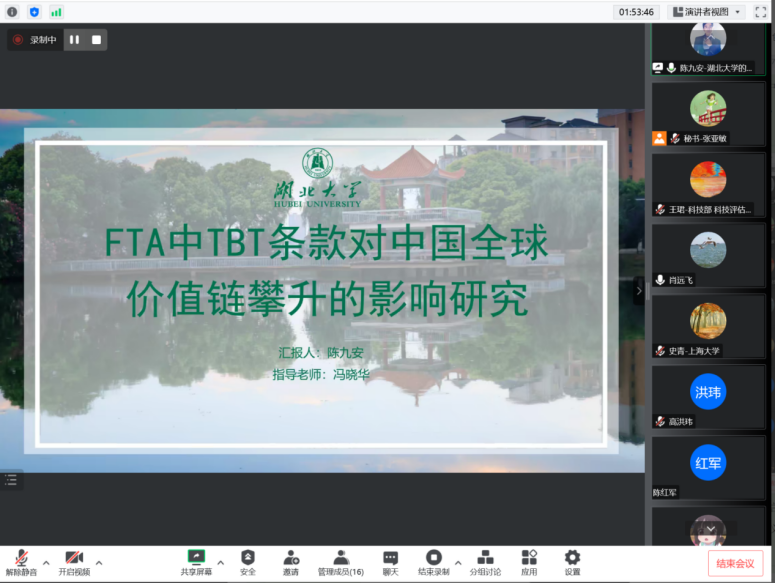Viewport: 775px width, 583px height.
Task: Expand the audio options arrow
Action: (46, 563)
